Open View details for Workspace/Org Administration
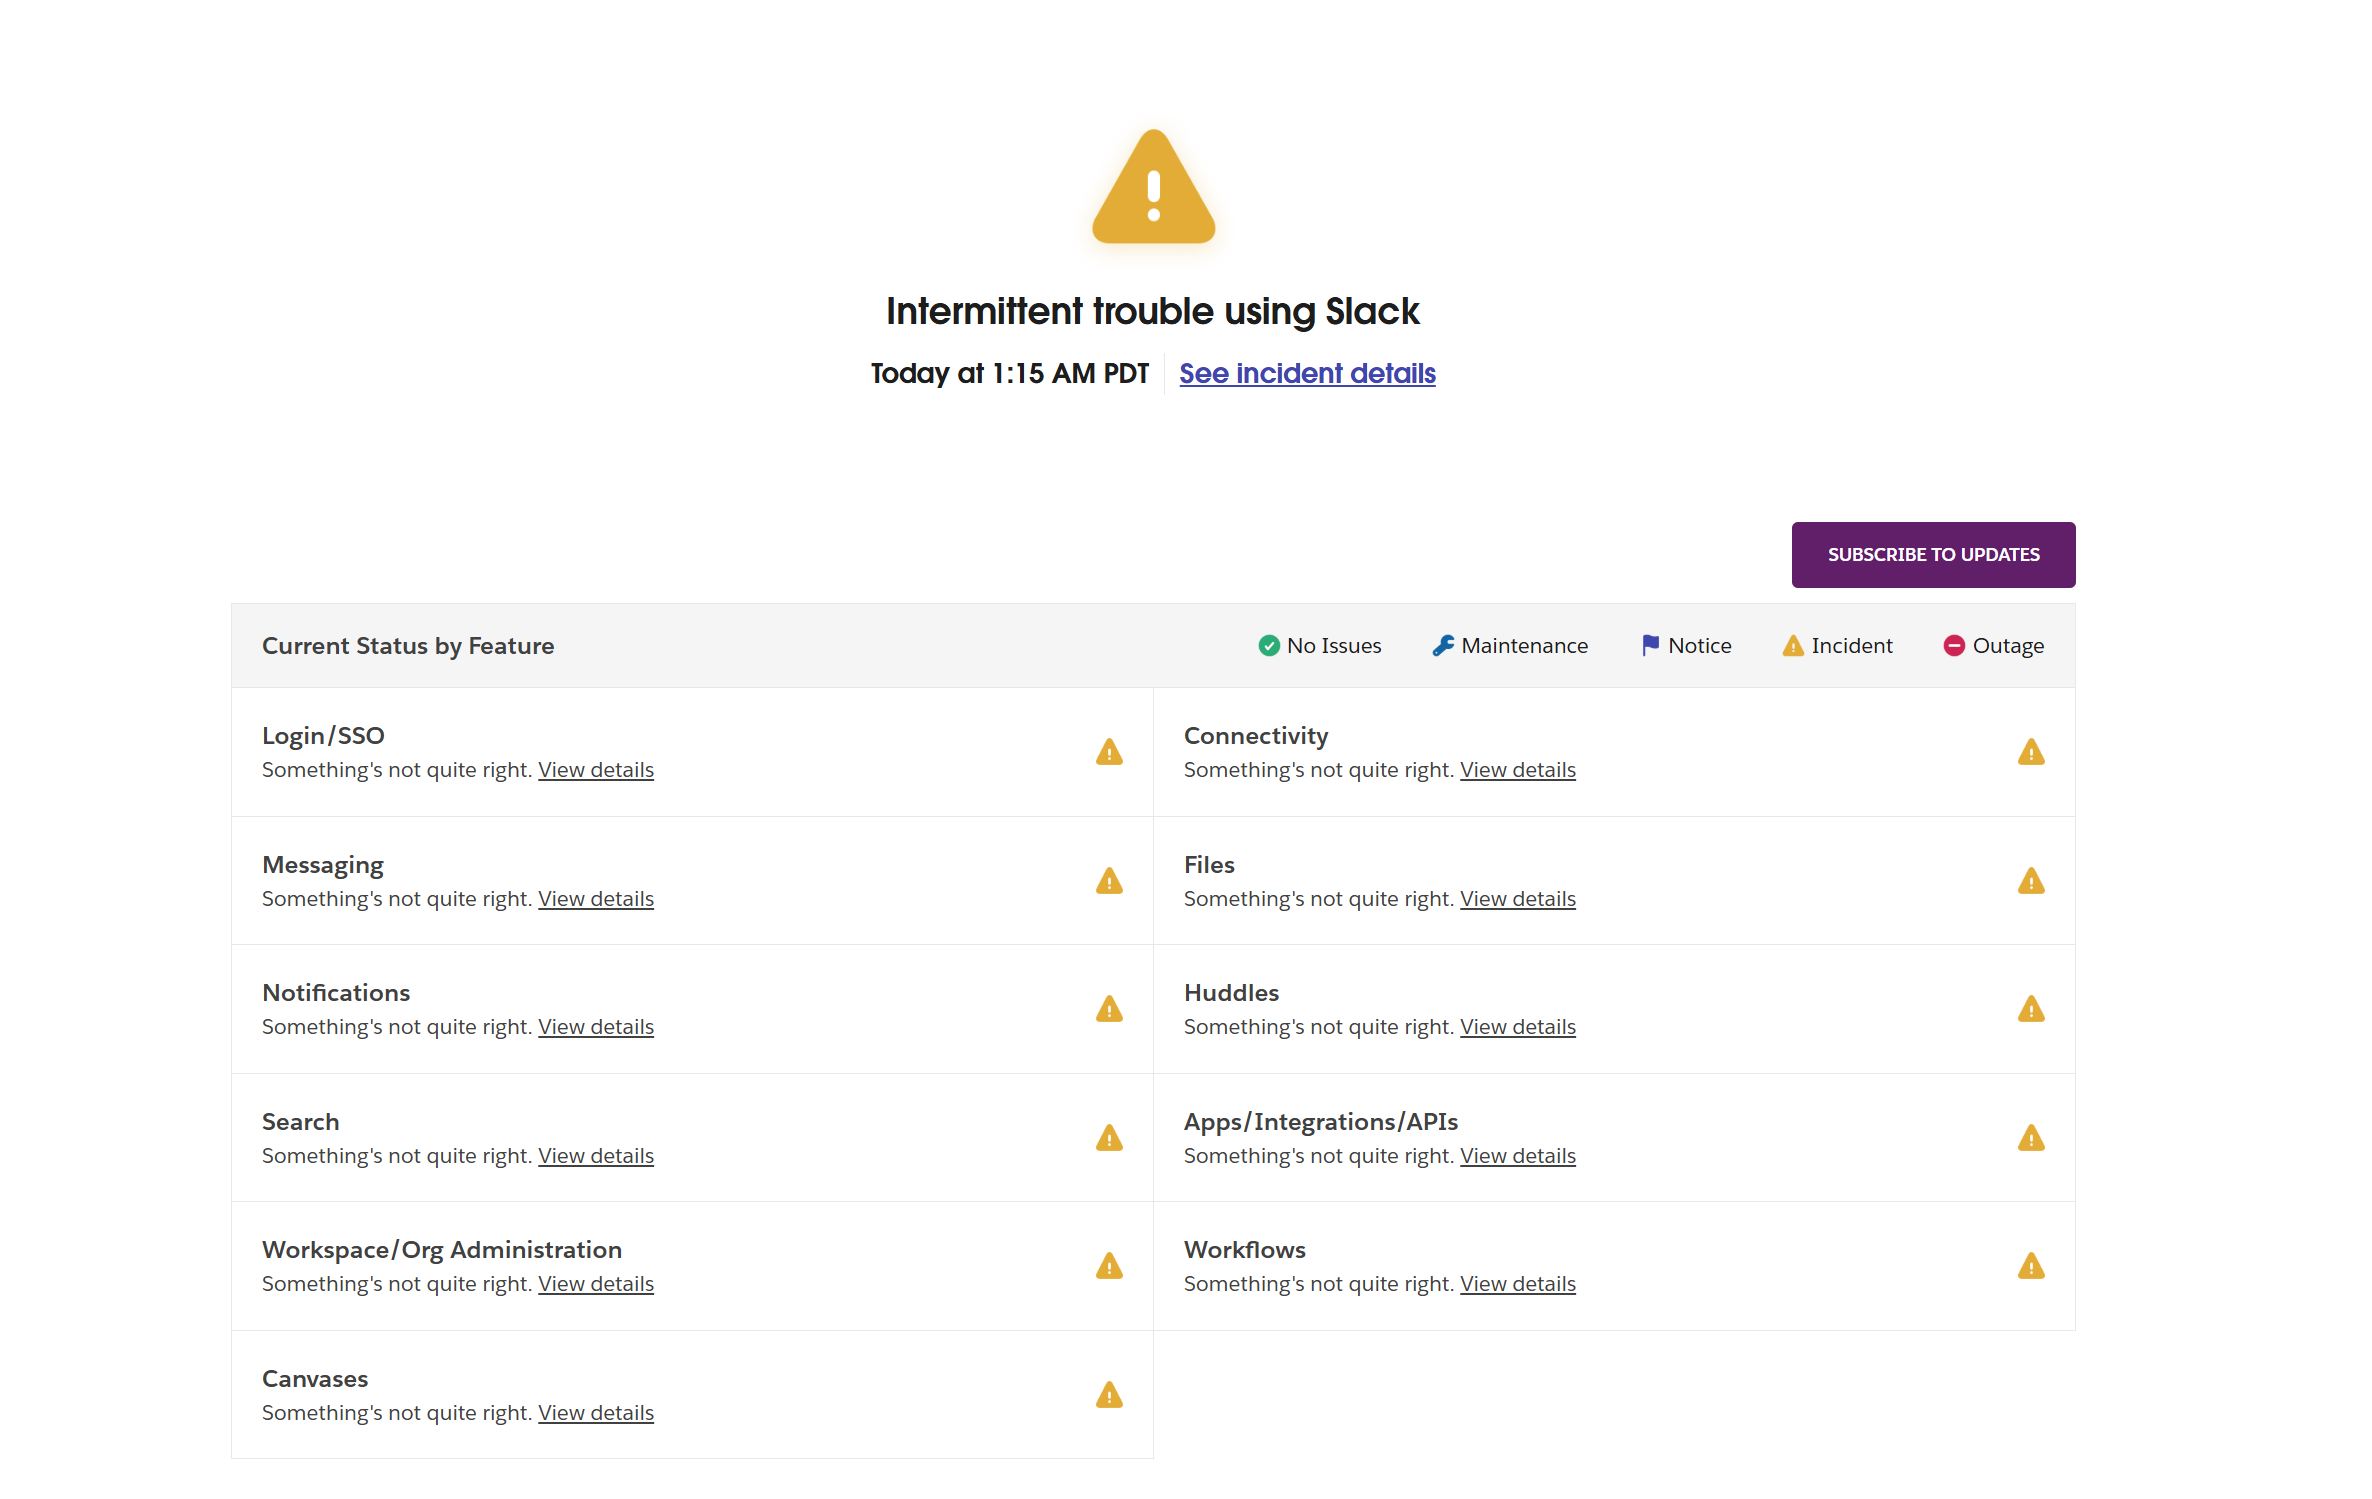The image size is (2372, 1499). (x=595, y=1283)
